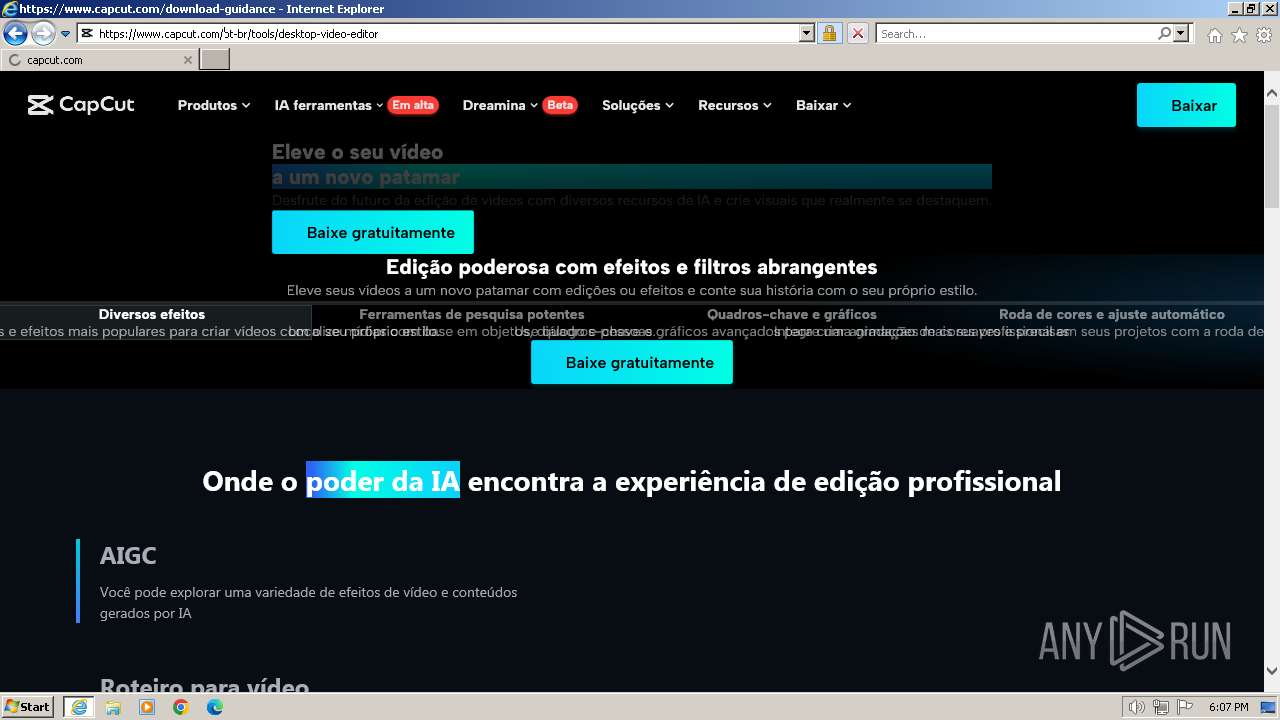Image resolution: width=1280 pixels, height=720 pixels.
Task: Open recent pages dropdown arrow
Action: [x=66, y=33]
